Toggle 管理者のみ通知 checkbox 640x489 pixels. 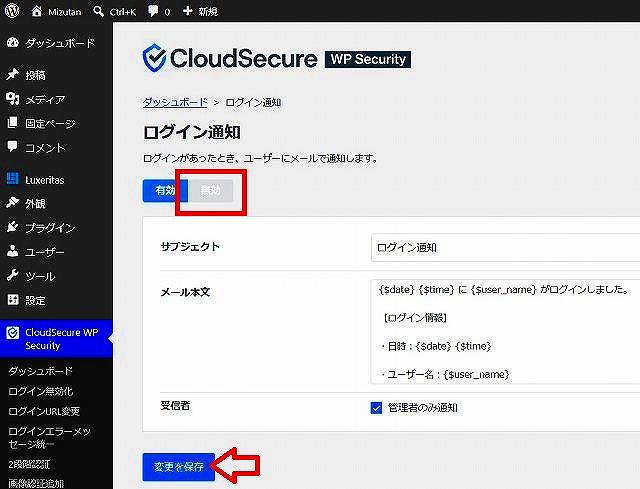[376, 407]
